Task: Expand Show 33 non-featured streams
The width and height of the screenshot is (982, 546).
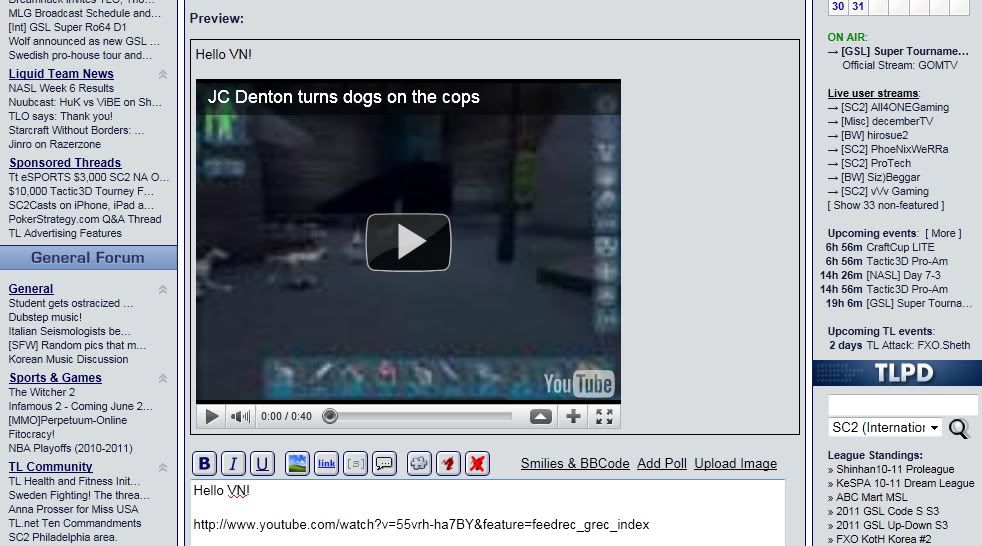Action: coord(886,205)
